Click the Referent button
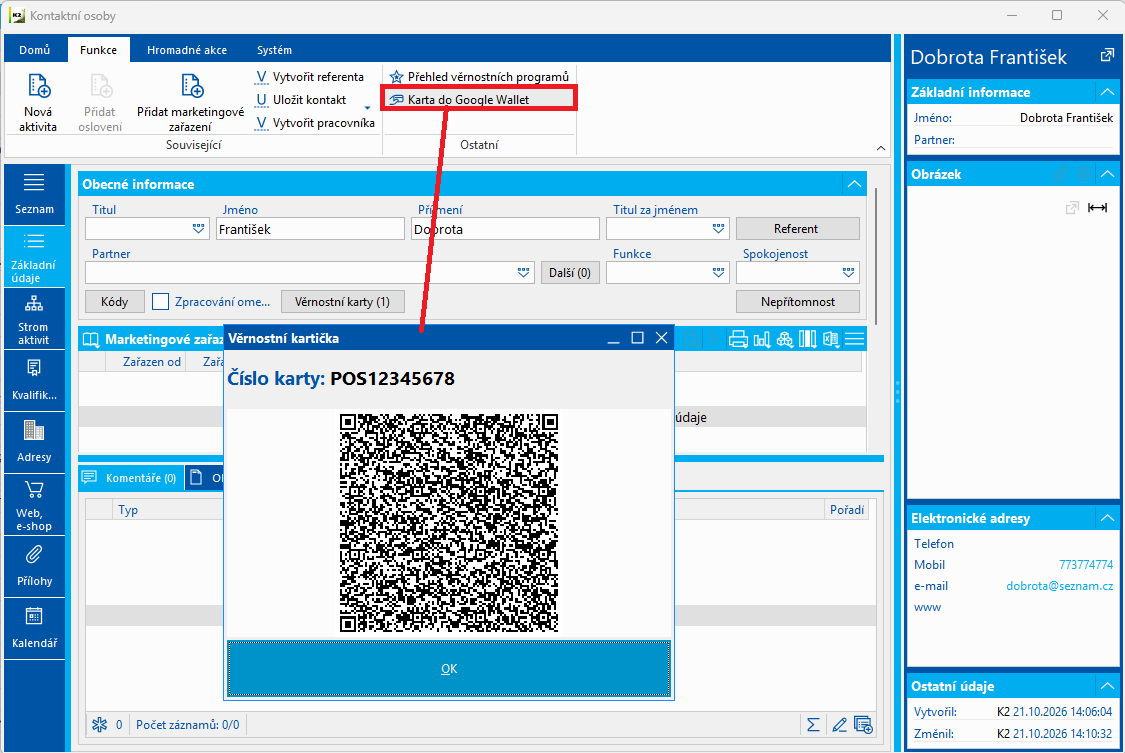Image resolution: width=1125 pixels, height=753 pixels. 797,229
